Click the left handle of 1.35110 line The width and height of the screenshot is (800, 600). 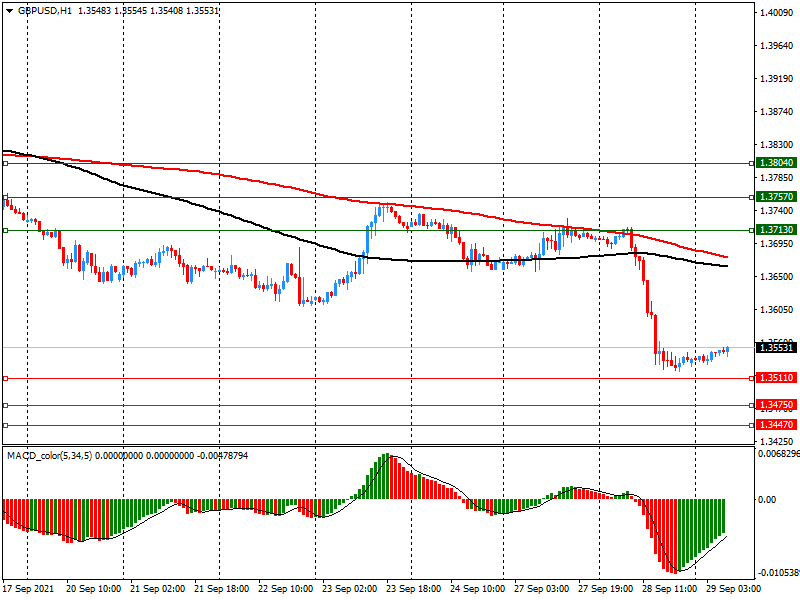[6, 379]
